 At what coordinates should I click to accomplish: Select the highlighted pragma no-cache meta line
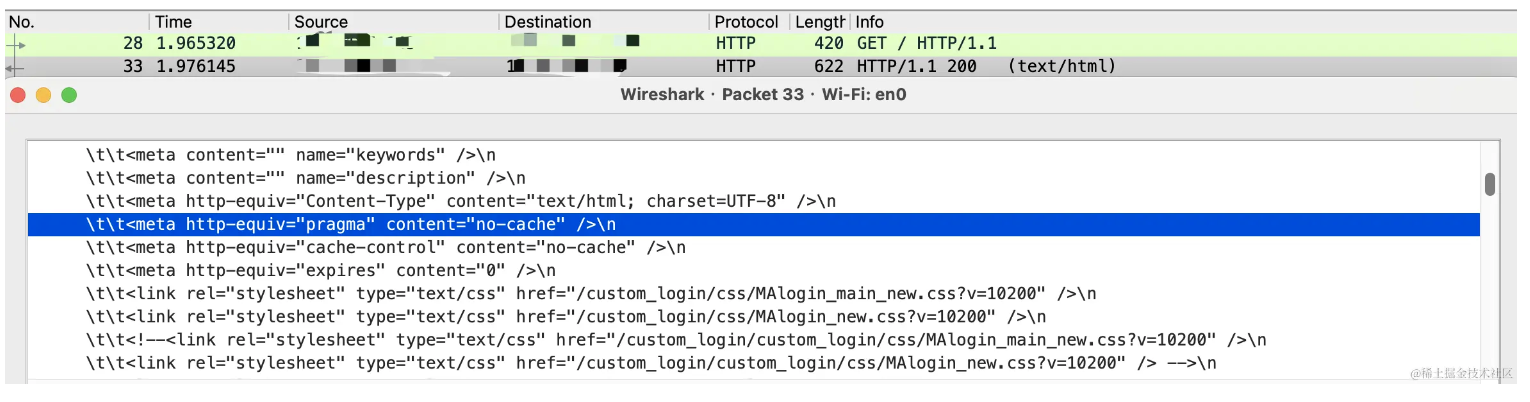coord(754,224)
